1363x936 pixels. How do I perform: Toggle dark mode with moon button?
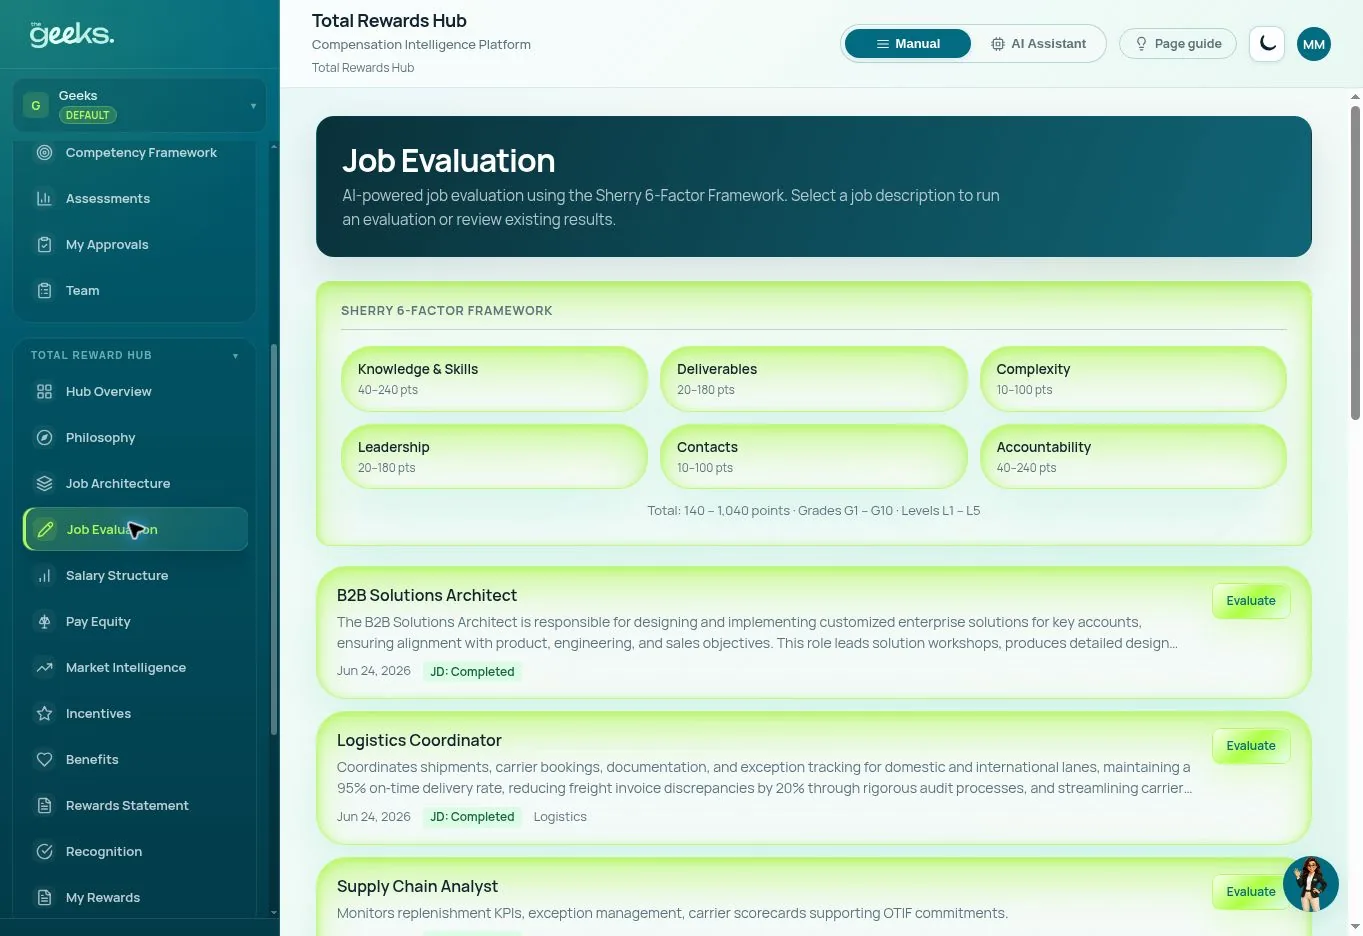pos(1267,44)
